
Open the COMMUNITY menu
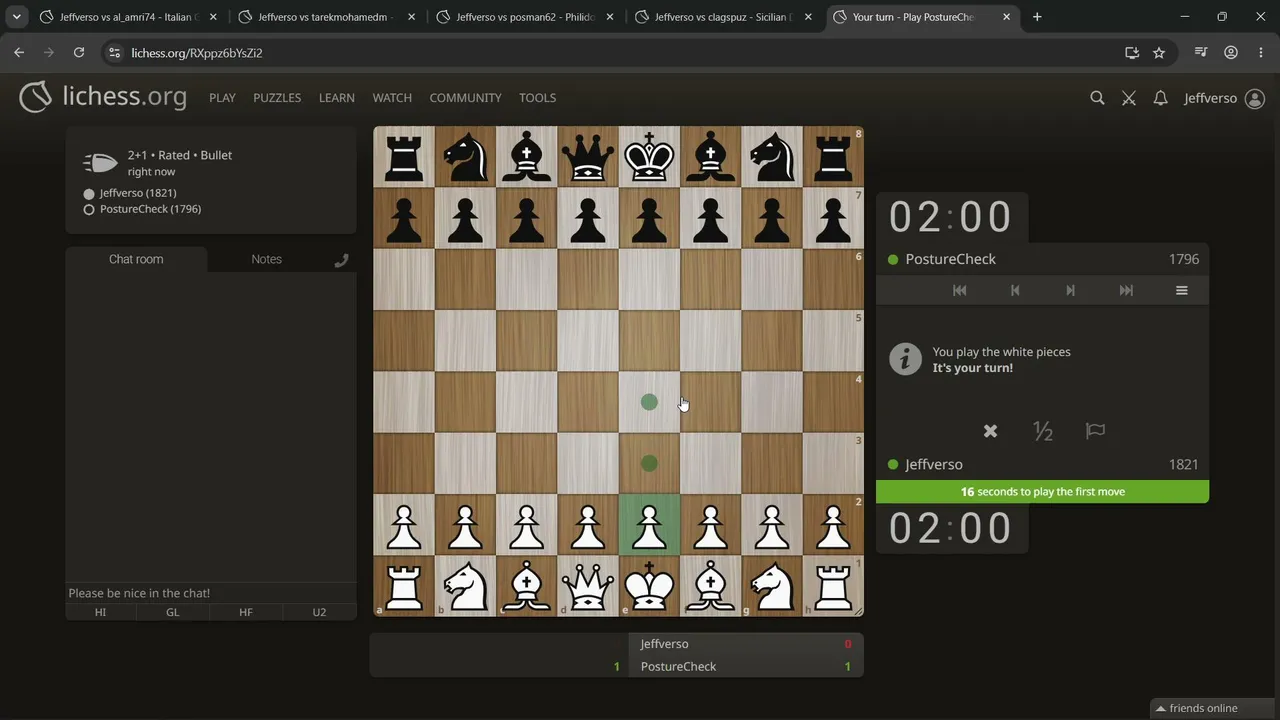pyautogui.click(x=465, y=98)
